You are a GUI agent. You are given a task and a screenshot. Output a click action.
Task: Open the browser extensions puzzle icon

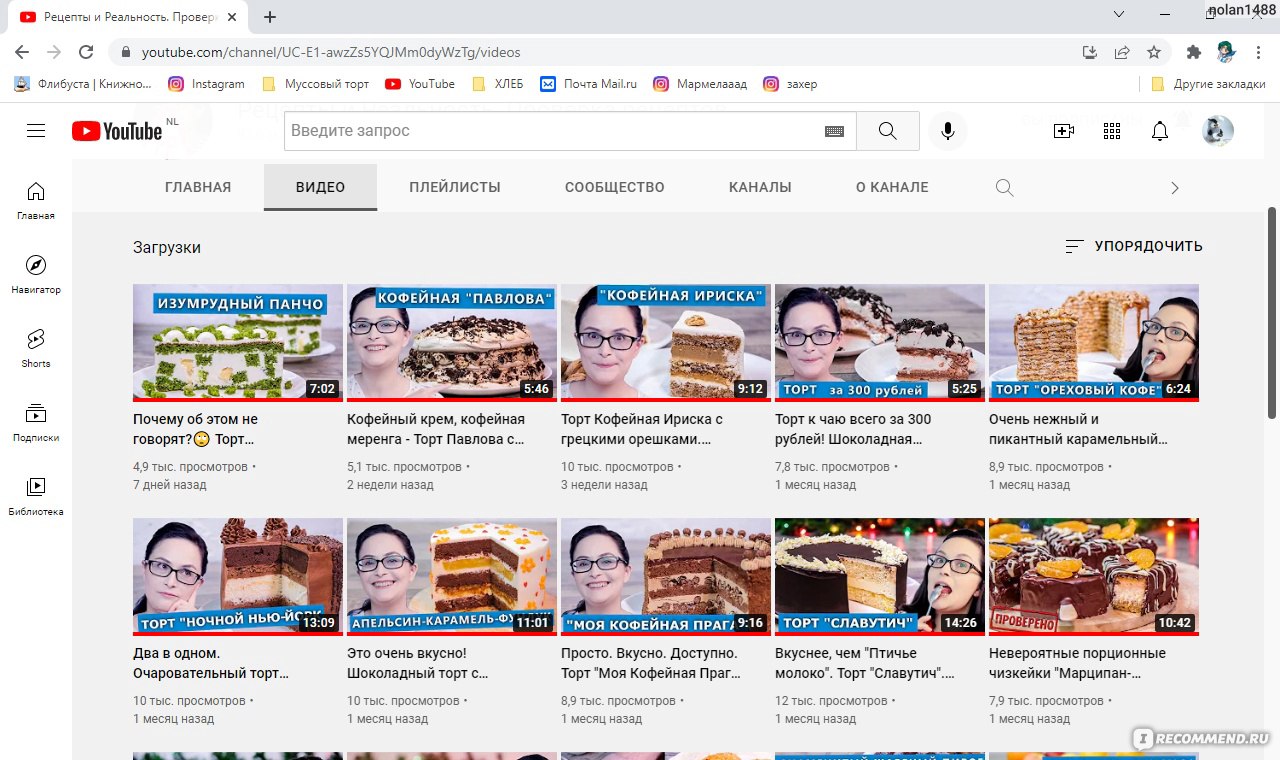point(1193,52)
